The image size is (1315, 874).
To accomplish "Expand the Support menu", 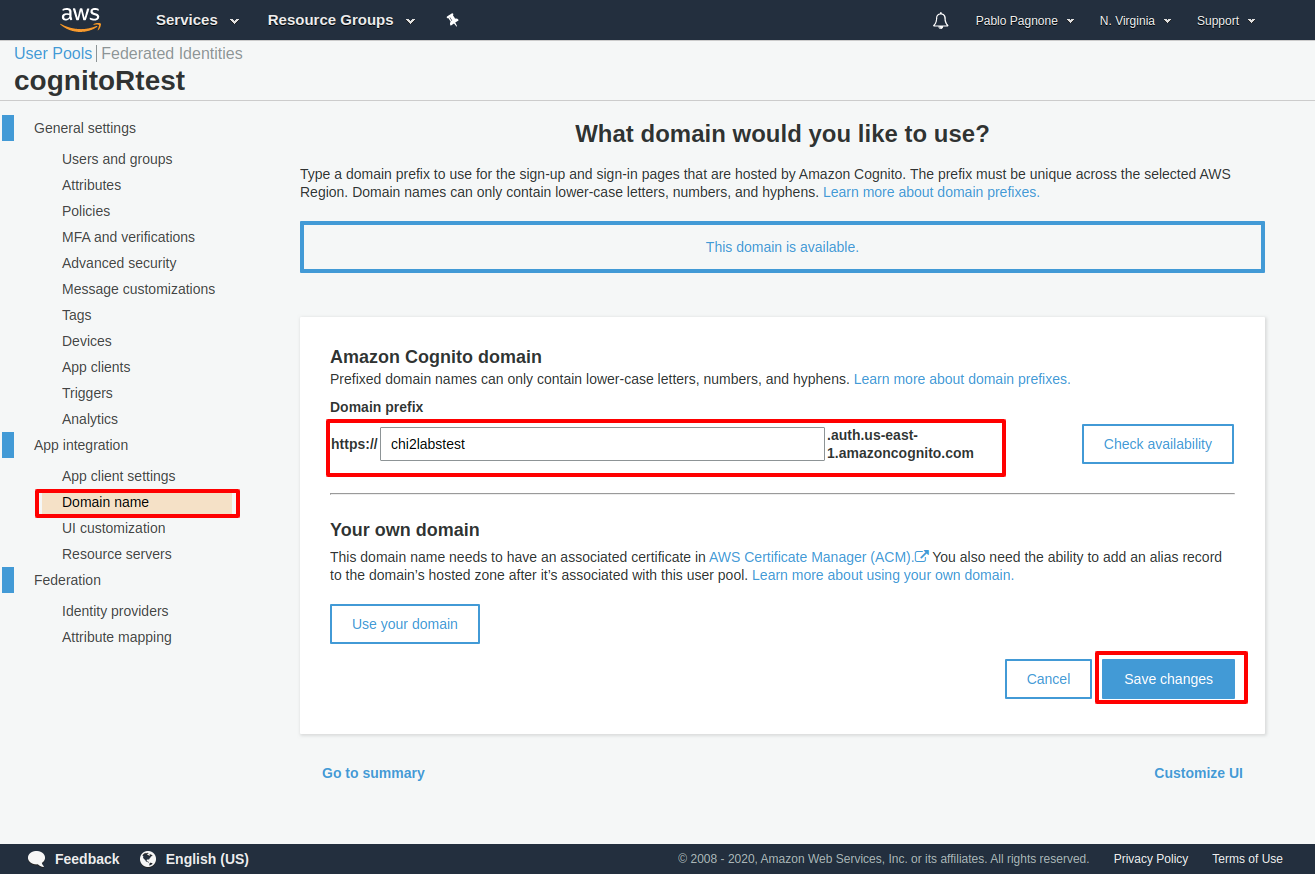I will (1225, 20).
